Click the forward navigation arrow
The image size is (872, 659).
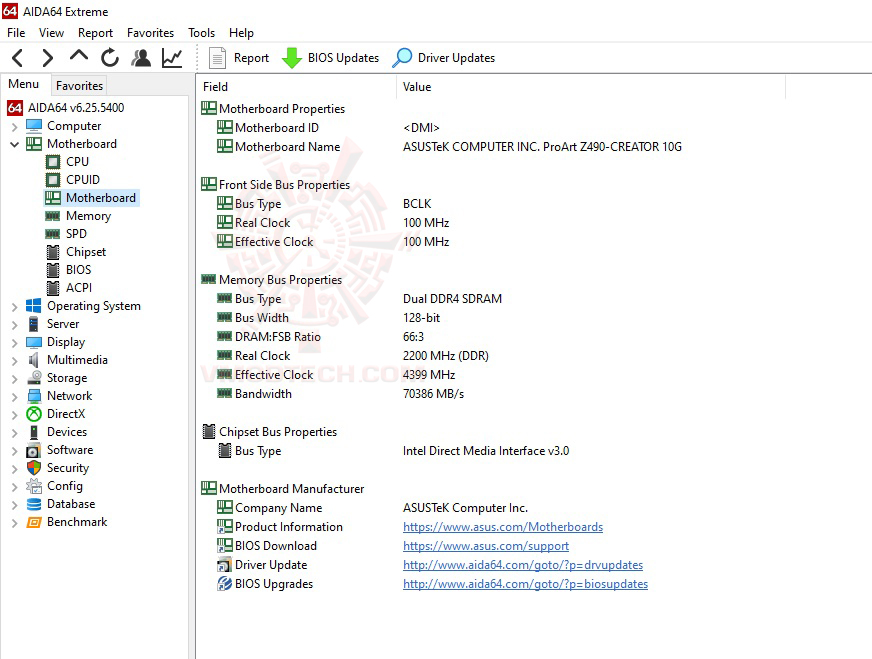pos(46,57)
